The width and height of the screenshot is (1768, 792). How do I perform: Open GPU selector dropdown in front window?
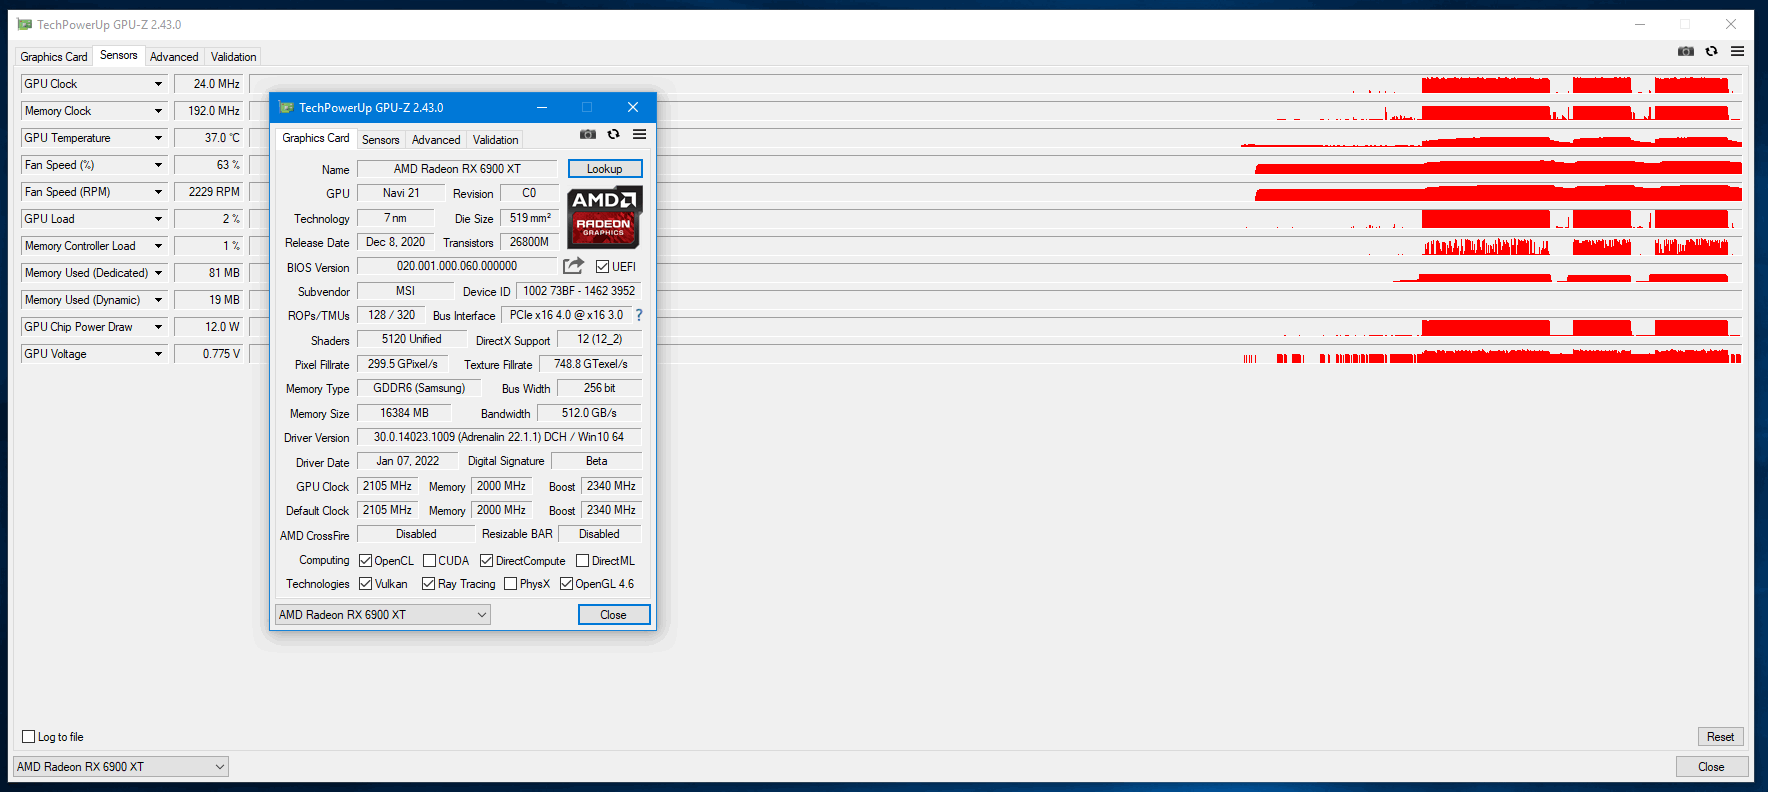pyautogui.click(x=382, y=615)
